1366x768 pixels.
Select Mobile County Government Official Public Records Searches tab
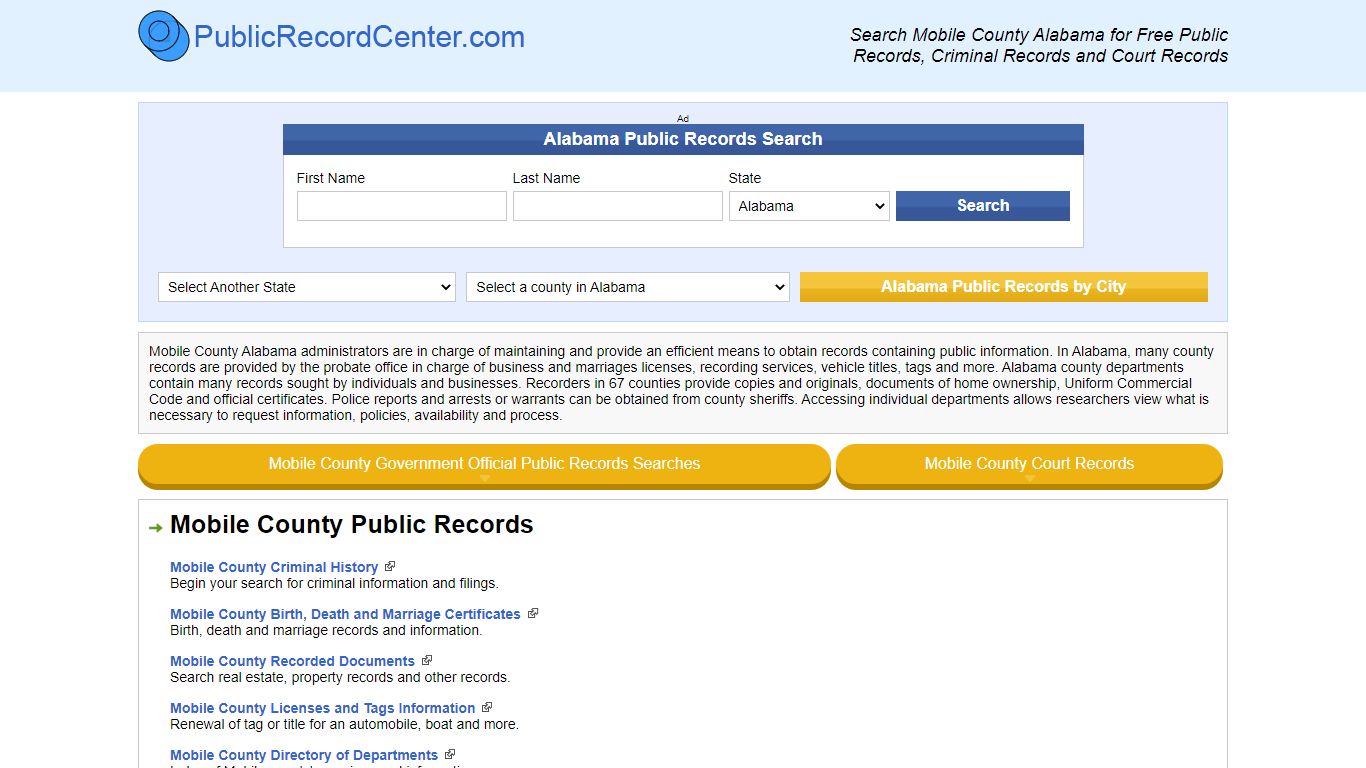point(484,465)
